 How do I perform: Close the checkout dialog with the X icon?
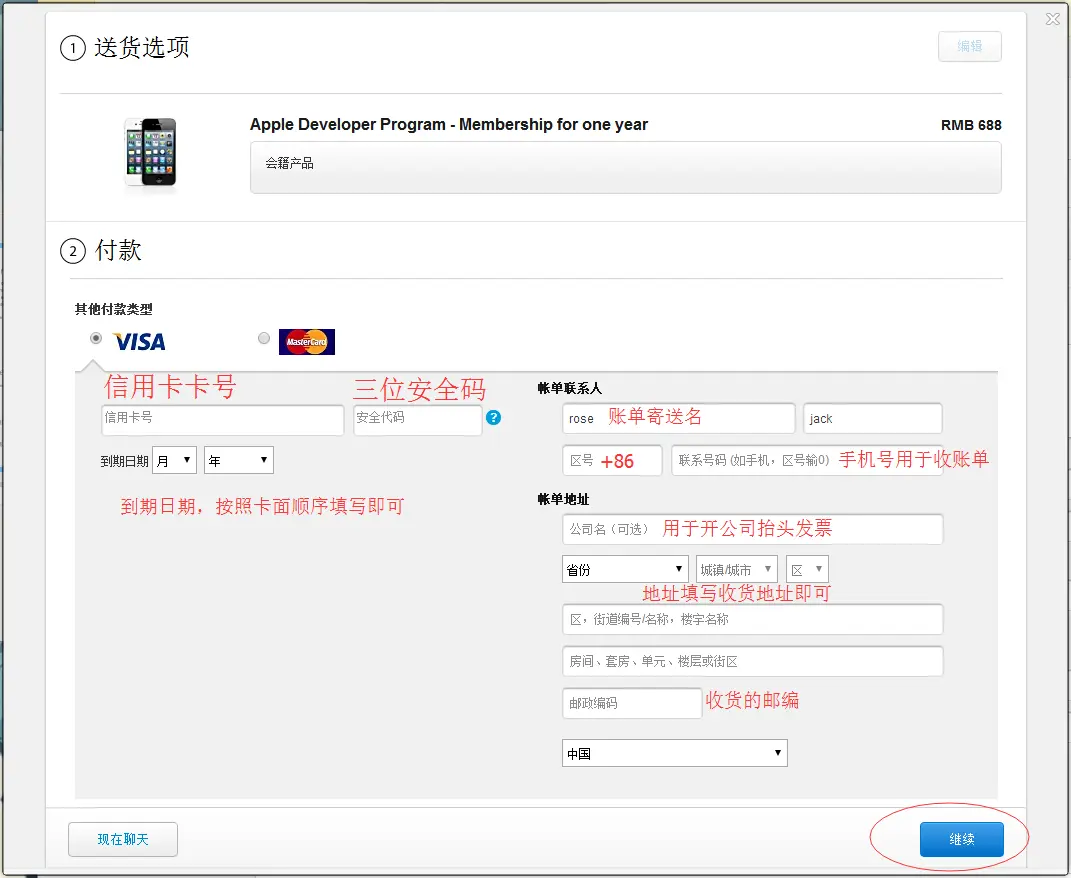pos(1053,20)
